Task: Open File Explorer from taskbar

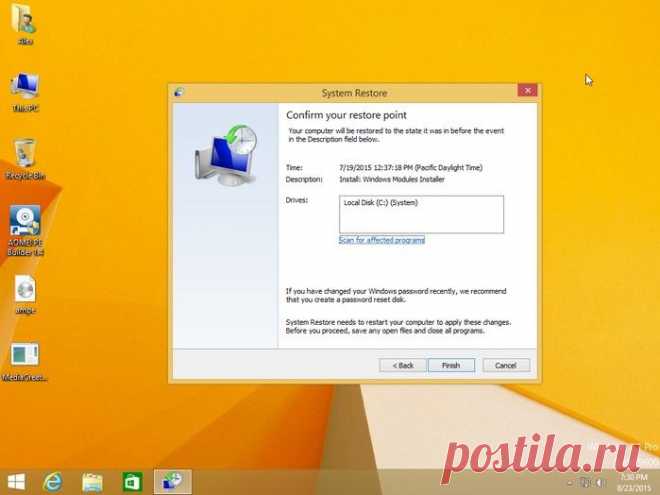Action: pyautogui.click(x=92, y=482)
